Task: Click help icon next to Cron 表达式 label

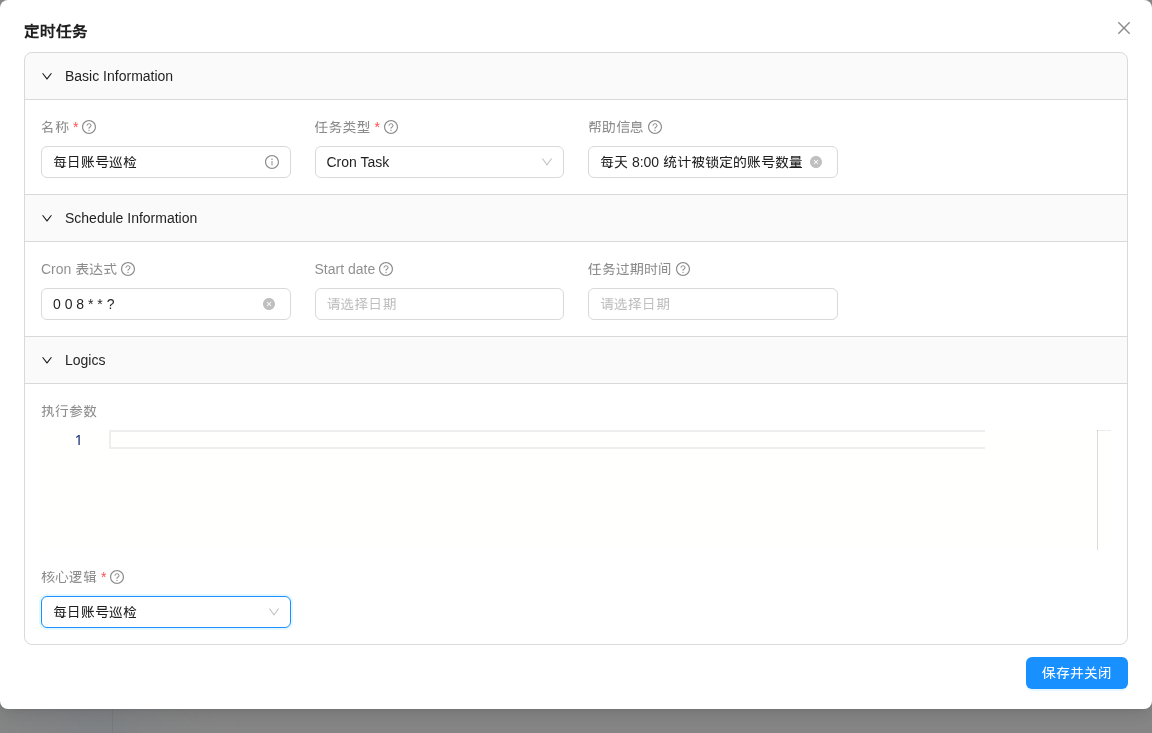Action: (x=128, y=269)
